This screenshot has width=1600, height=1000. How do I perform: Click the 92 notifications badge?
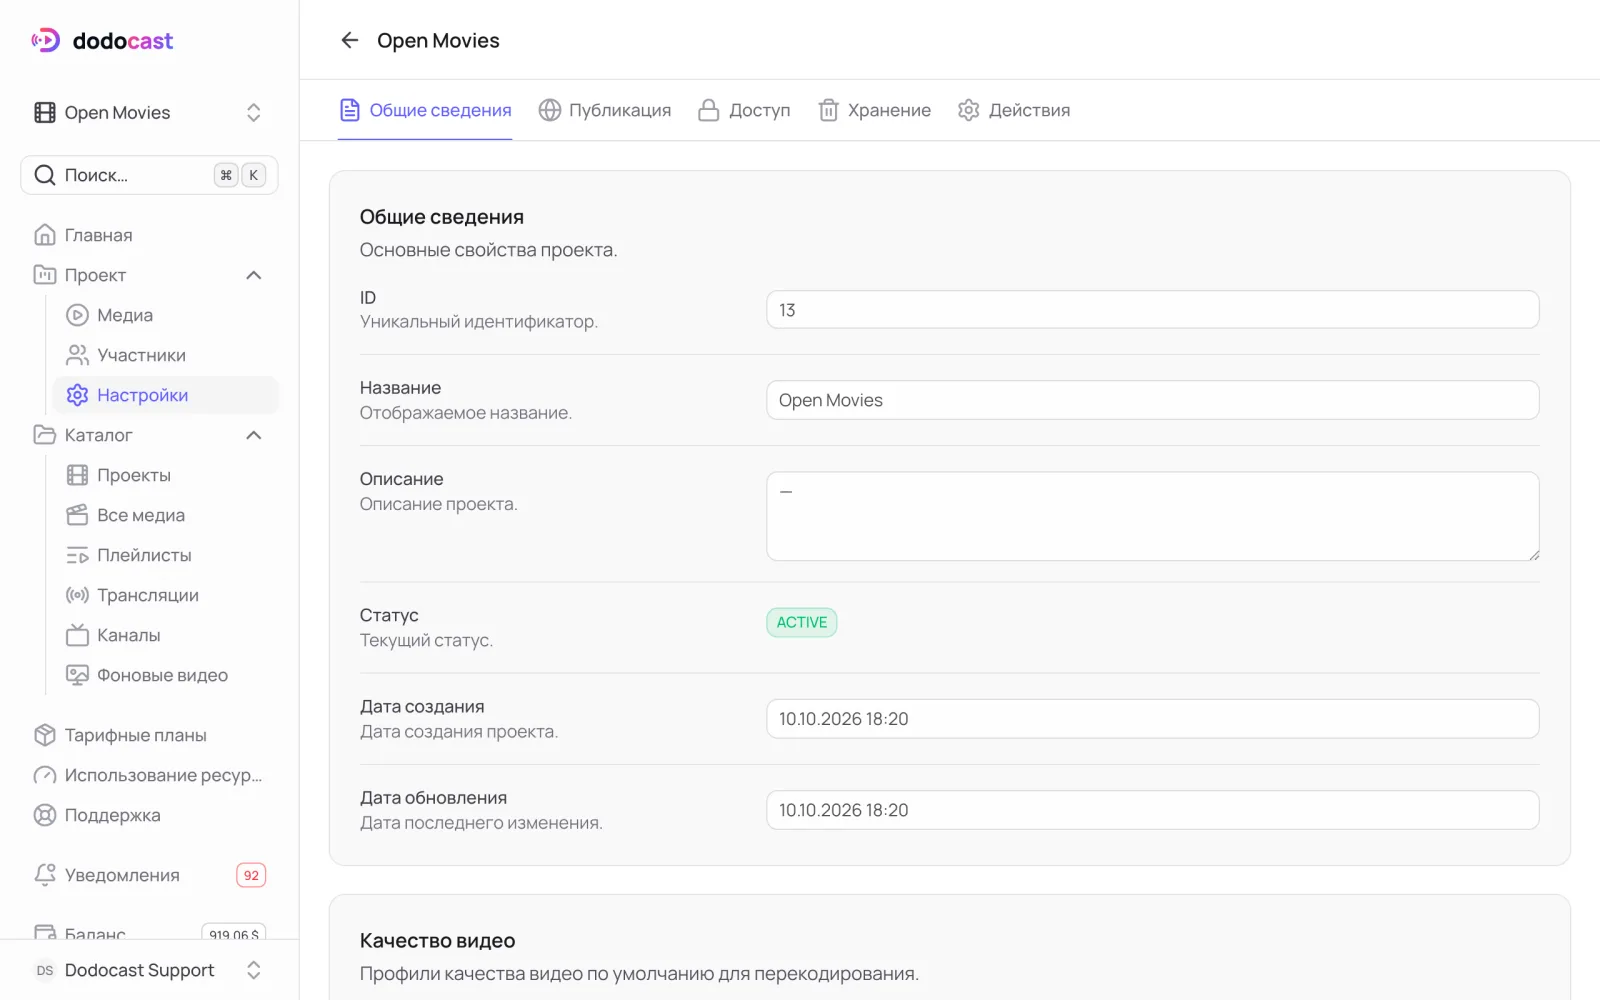point(251,875)
